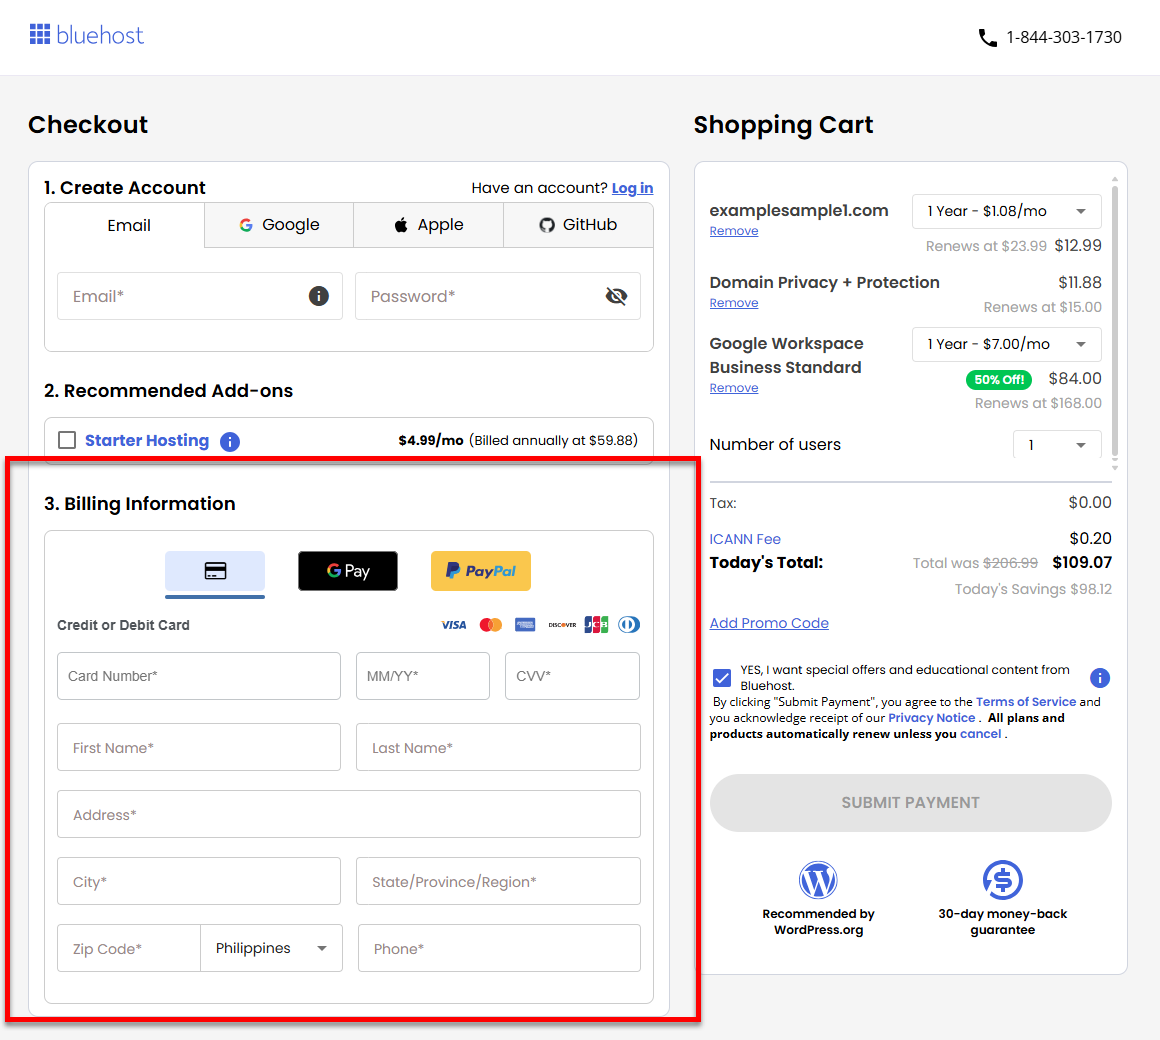Click Add Promo Code link
The width and height of the screenshot is (1160, 1040).
(769, 623)
